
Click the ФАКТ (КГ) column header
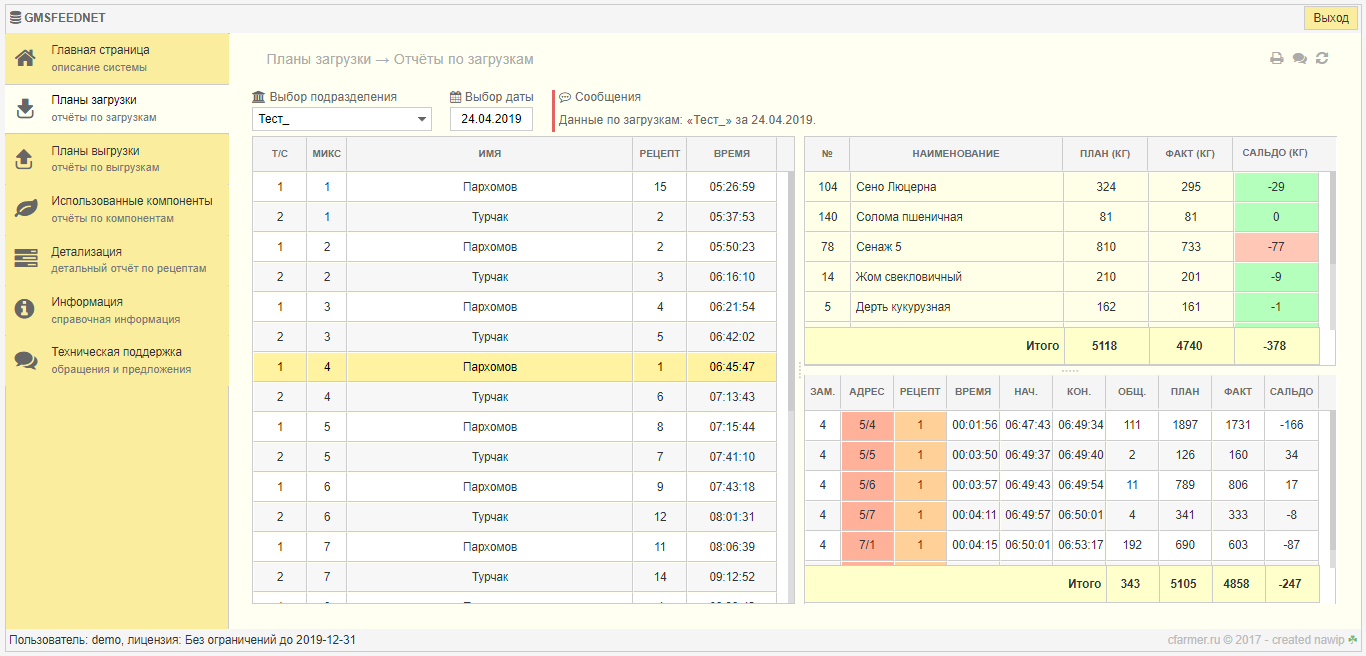pos(1191,154)
